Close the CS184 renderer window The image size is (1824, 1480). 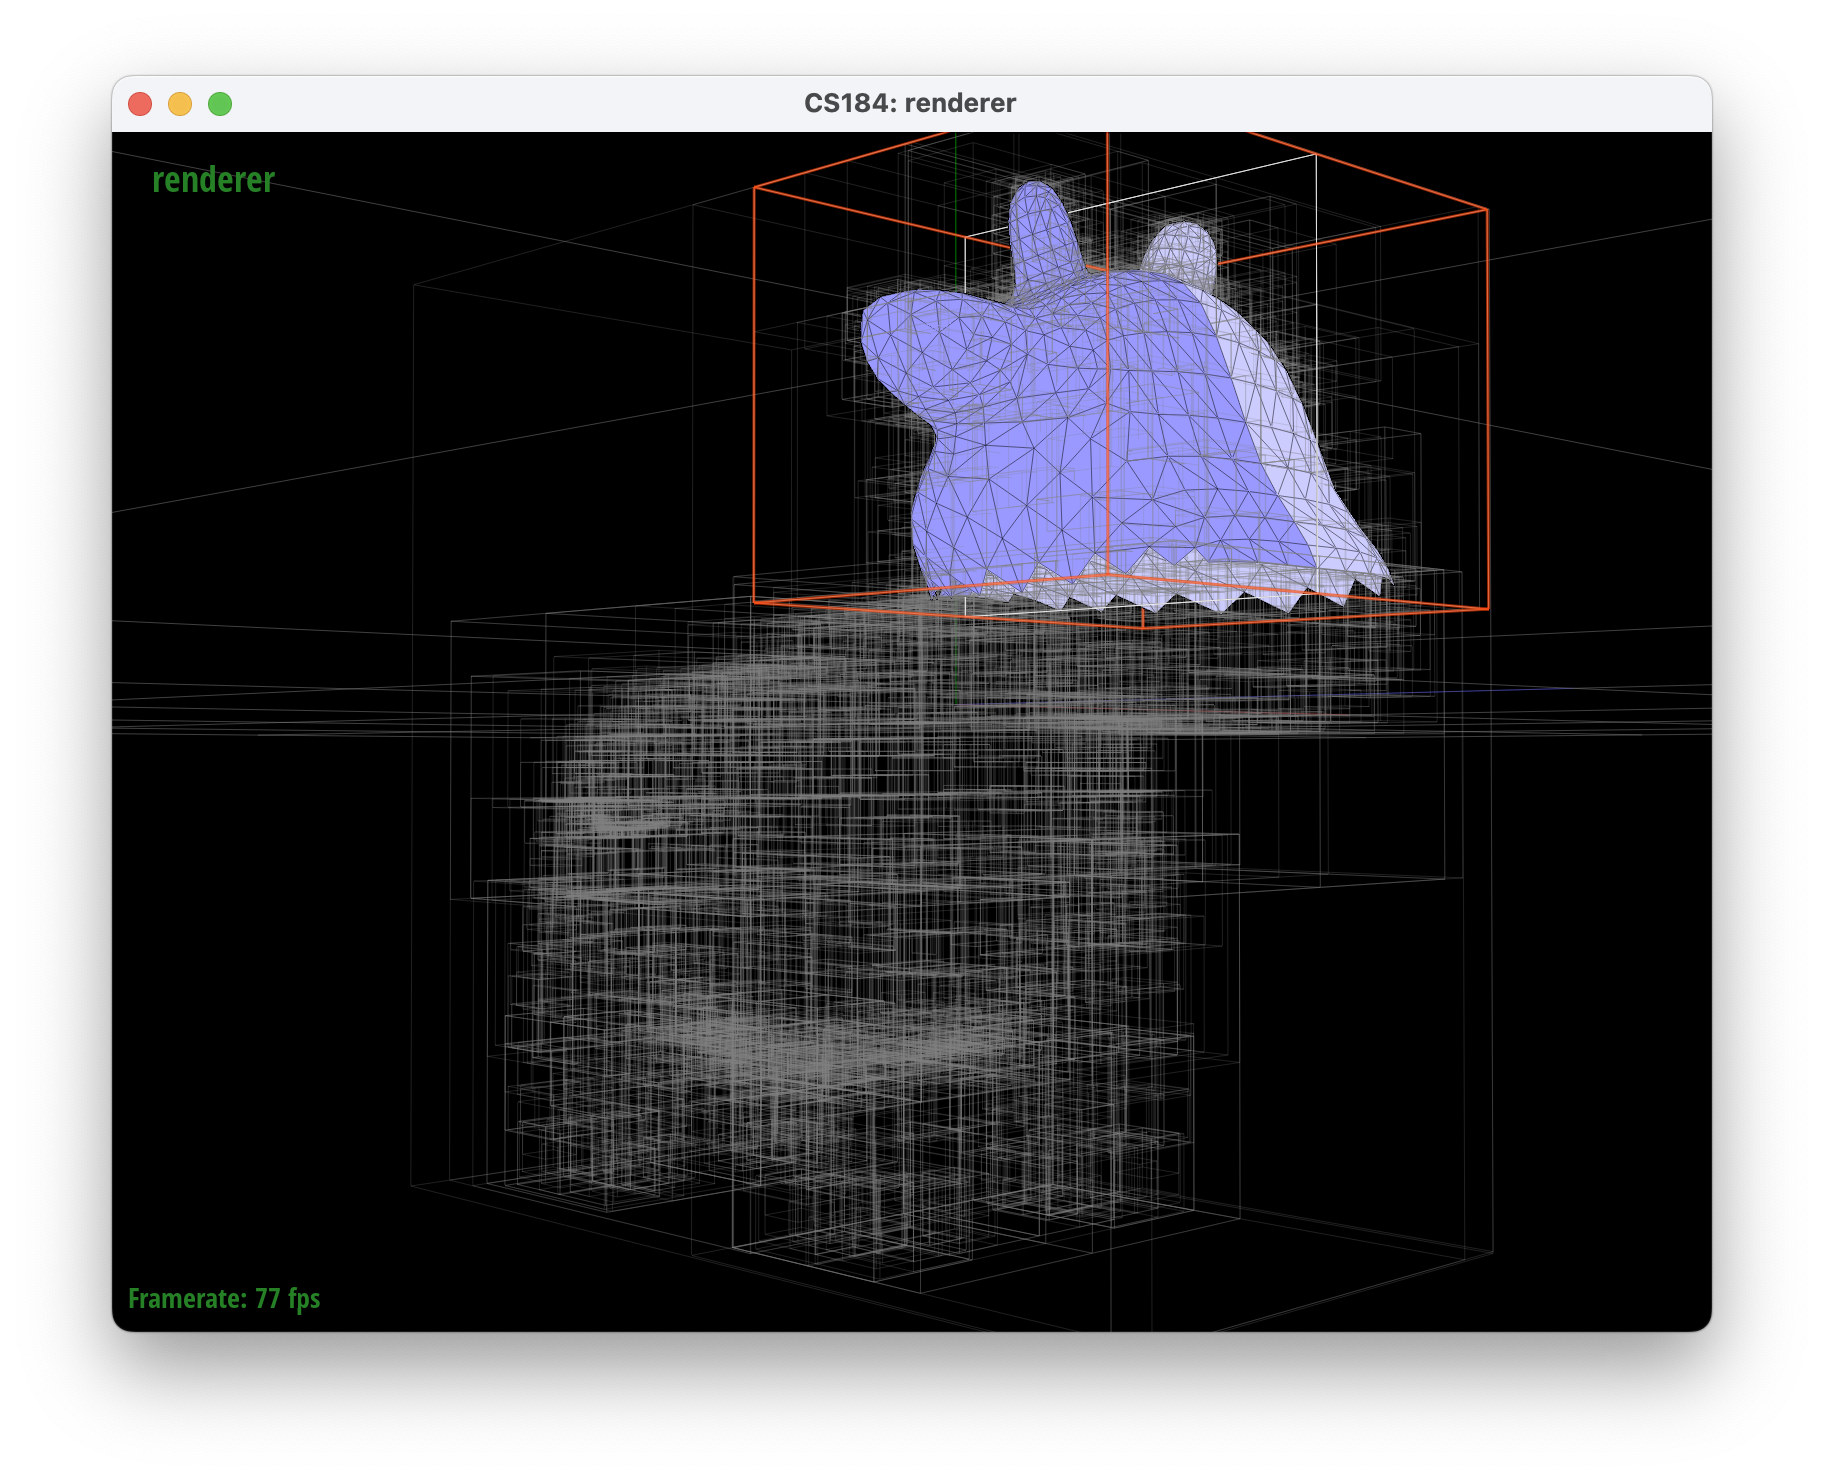tap(140, 104)
